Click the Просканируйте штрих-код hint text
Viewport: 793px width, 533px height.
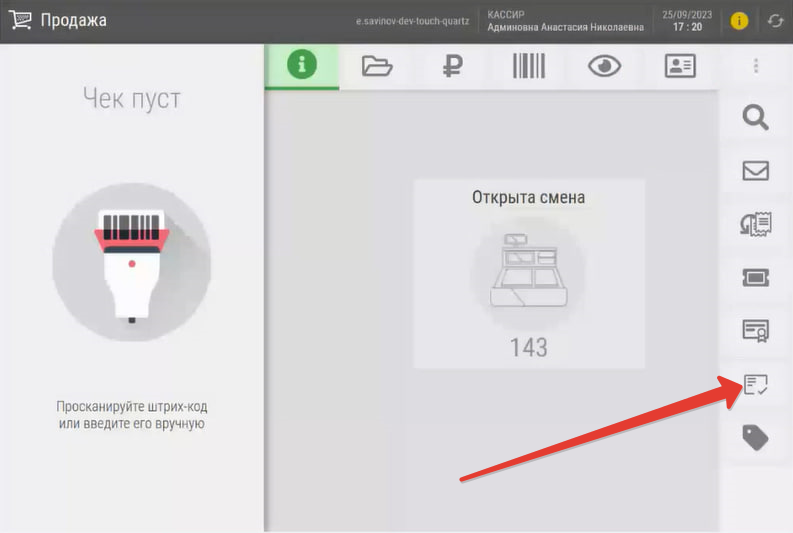click(x=131, y=415)
